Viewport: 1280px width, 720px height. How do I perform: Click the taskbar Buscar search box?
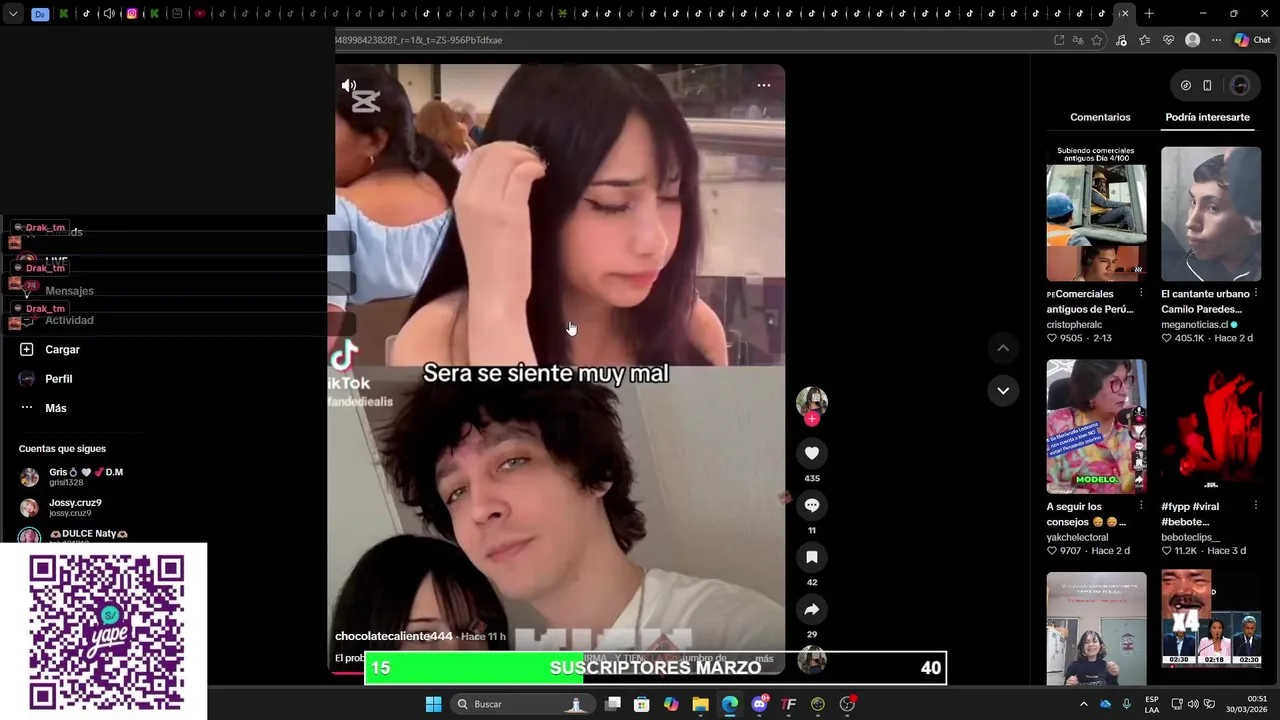click(x=521, y=704)
